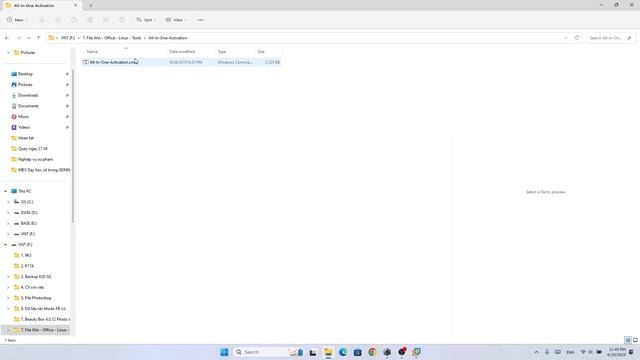The image size is (640, 360).
Task: Open Music in quick access
Action: [x=23, y=116]
